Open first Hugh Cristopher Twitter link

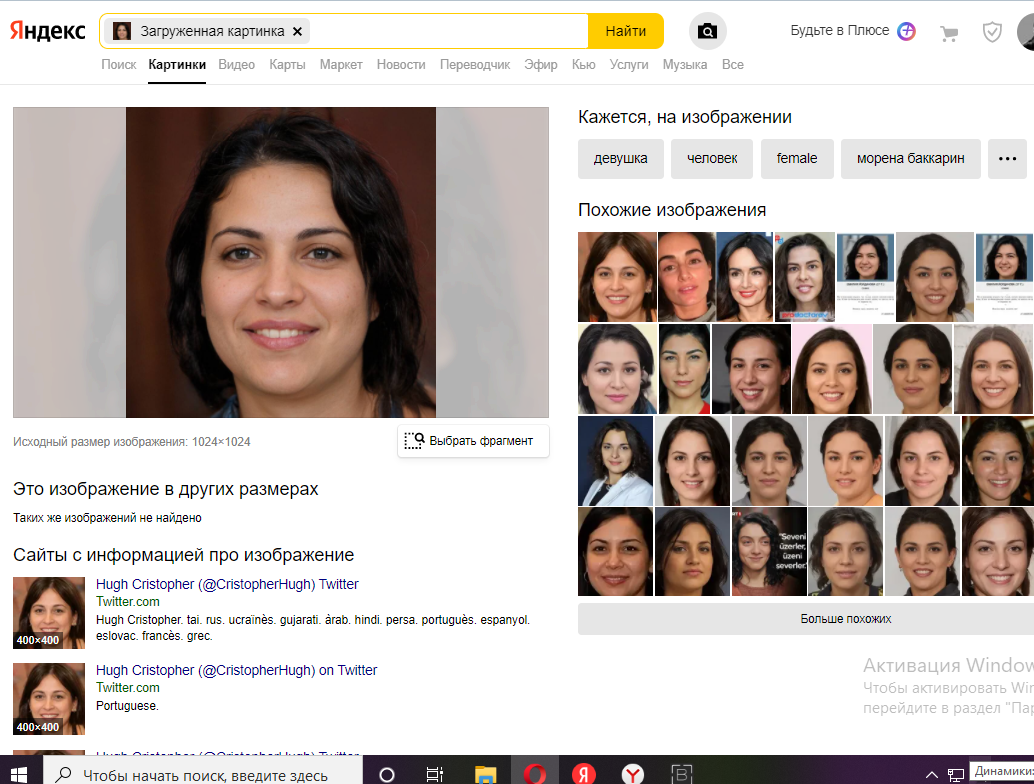227,584
